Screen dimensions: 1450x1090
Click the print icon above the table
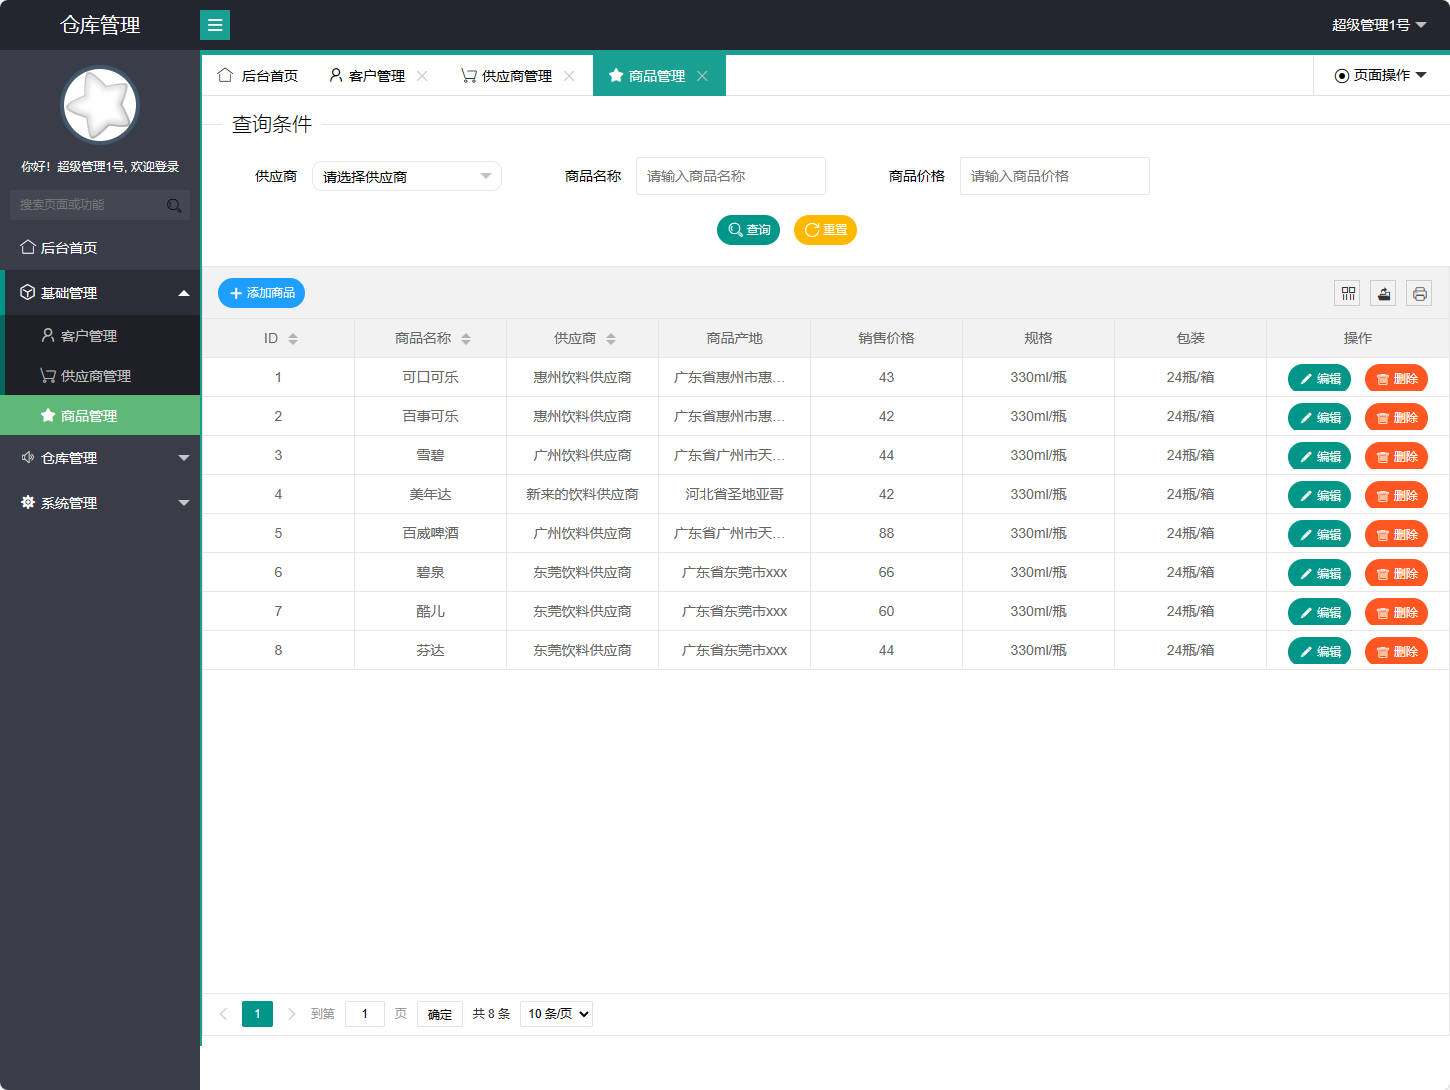pyautogui.click(x=1419, y=293)
